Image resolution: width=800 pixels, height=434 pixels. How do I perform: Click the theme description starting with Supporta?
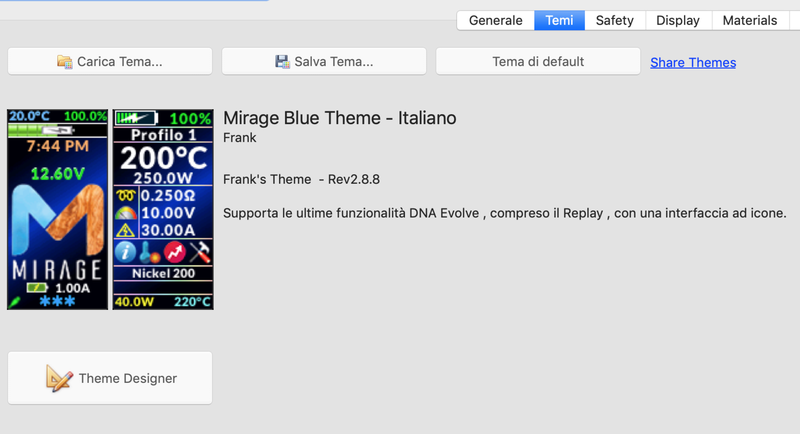(x=505, y=213)
